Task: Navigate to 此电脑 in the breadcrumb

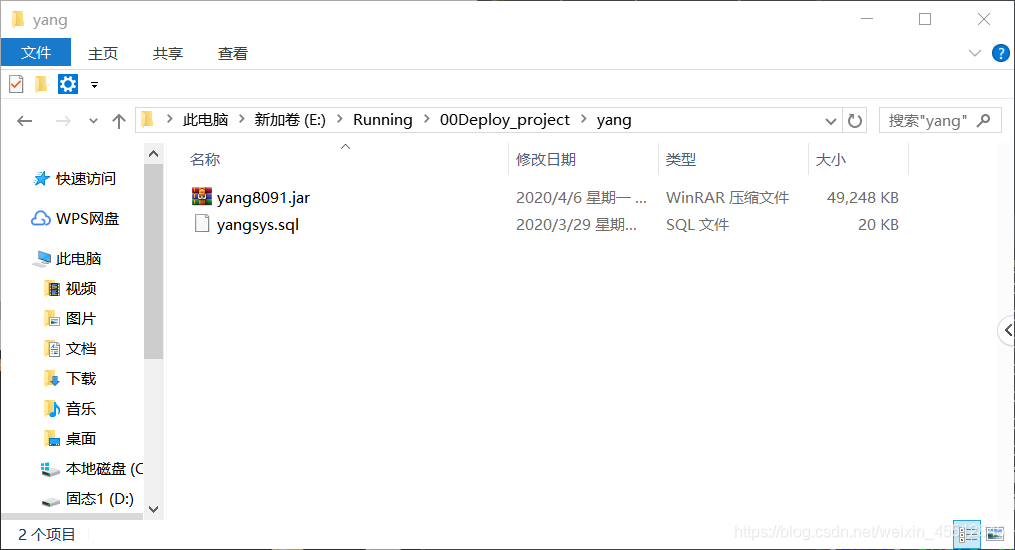Action: tap(205, 120)
